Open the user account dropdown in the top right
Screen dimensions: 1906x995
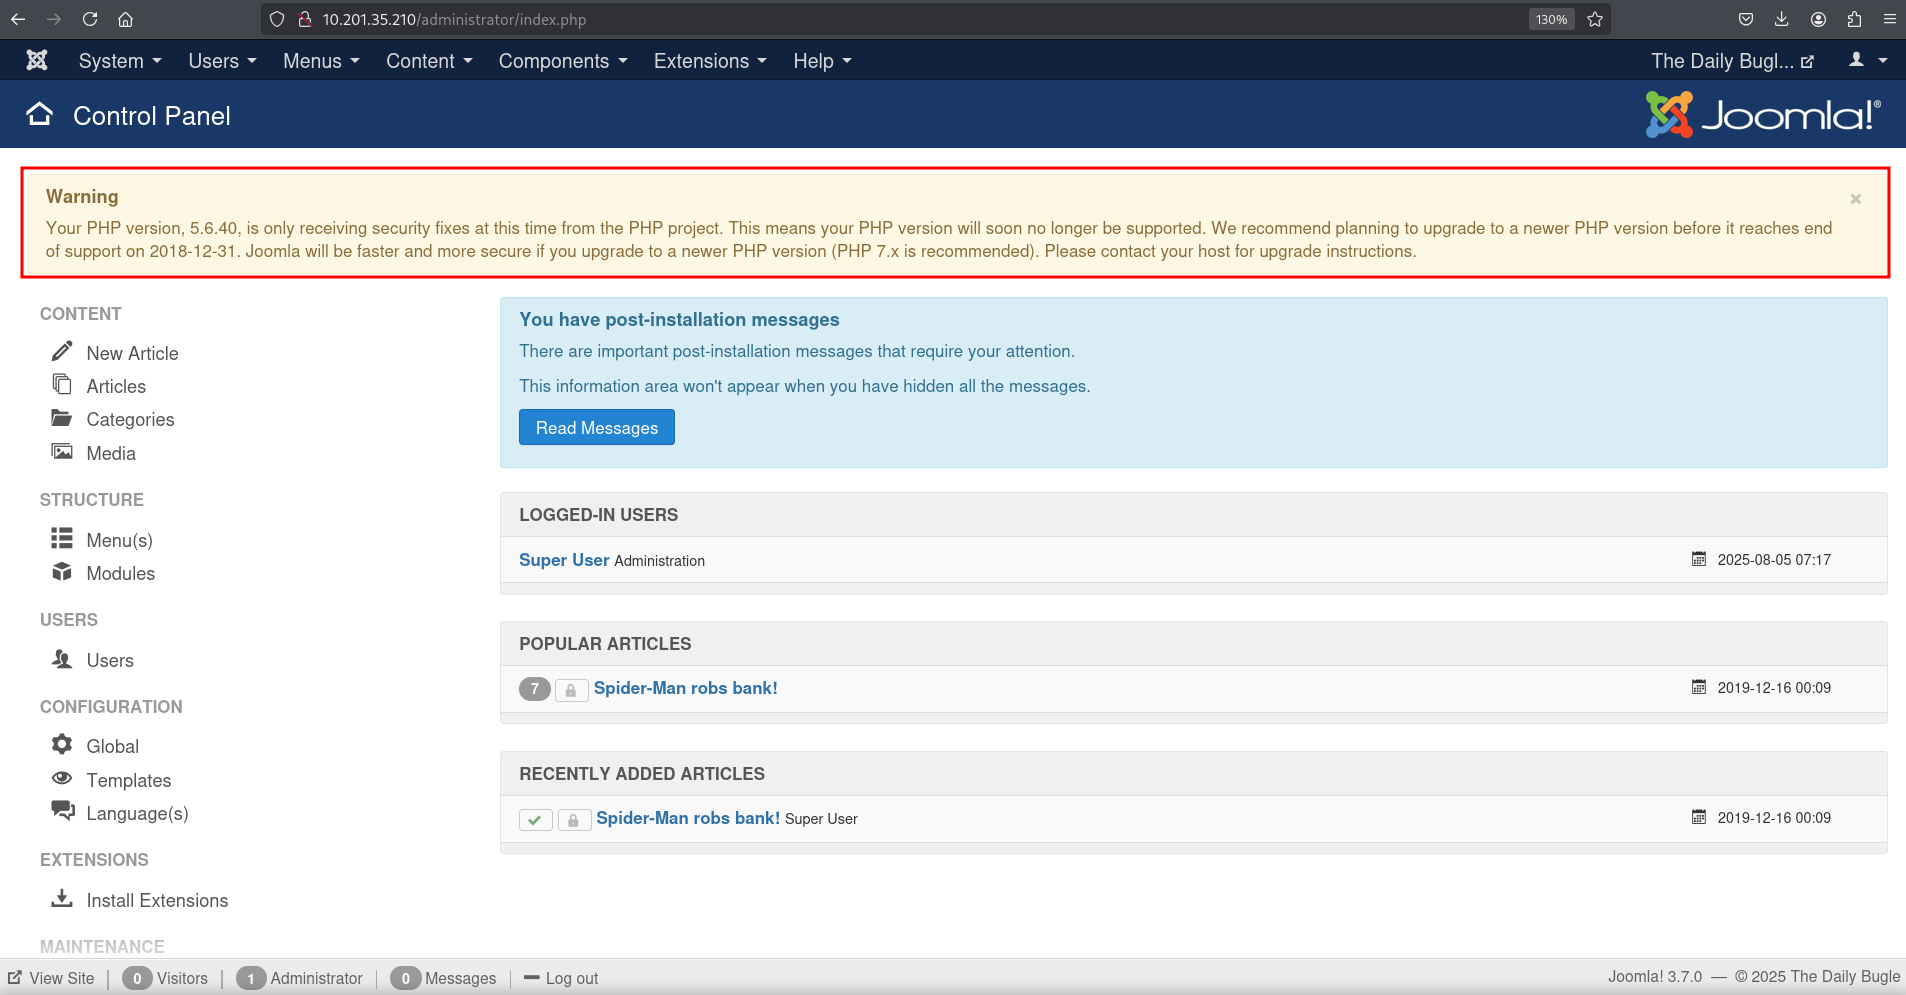(x=1867, y=61)
